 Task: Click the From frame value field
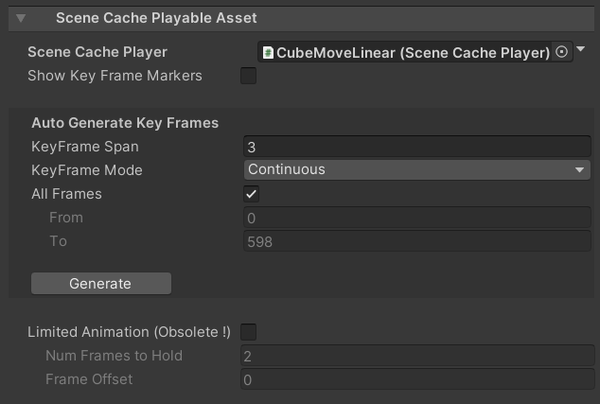tap(416, 218)
